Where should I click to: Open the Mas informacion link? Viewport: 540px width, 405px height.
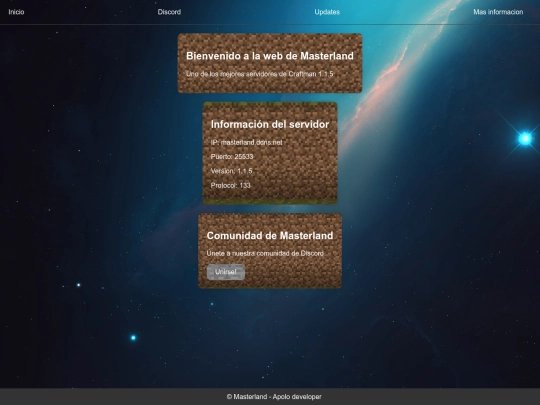498,12
